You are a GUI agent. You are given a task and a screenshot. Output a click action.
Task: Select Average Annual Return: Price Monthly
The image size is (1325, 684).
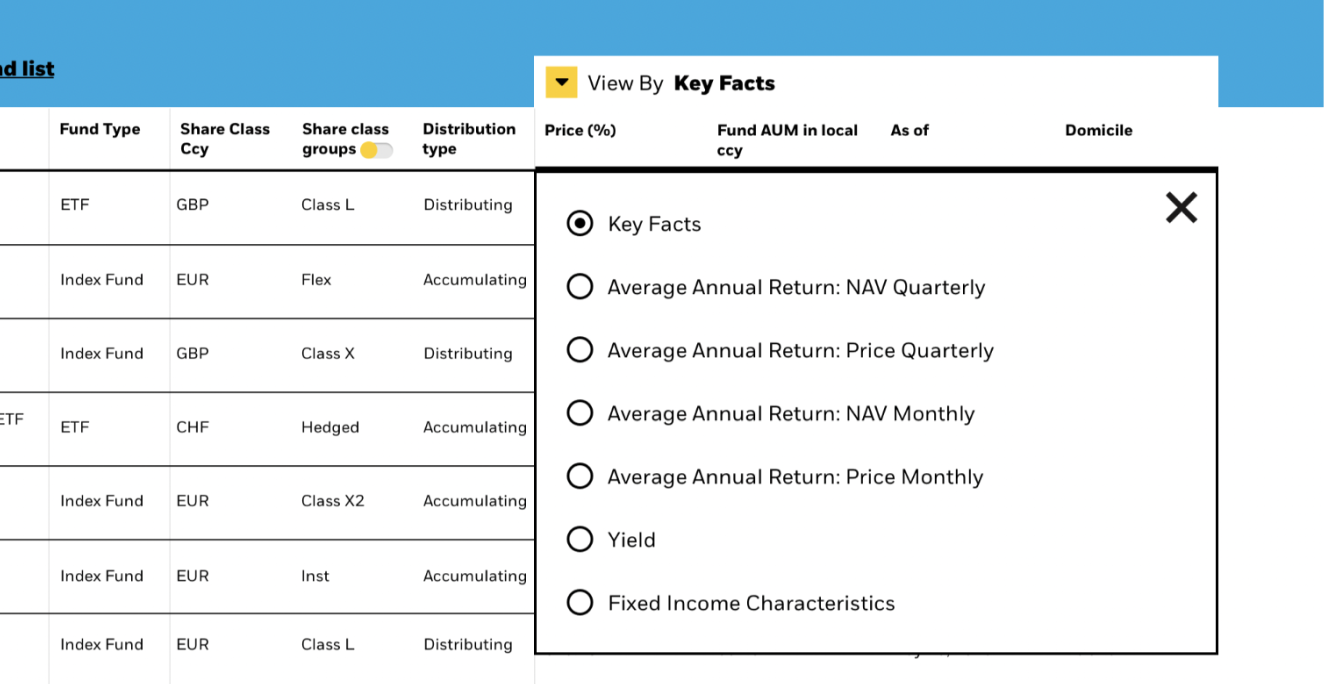(580, 476)
